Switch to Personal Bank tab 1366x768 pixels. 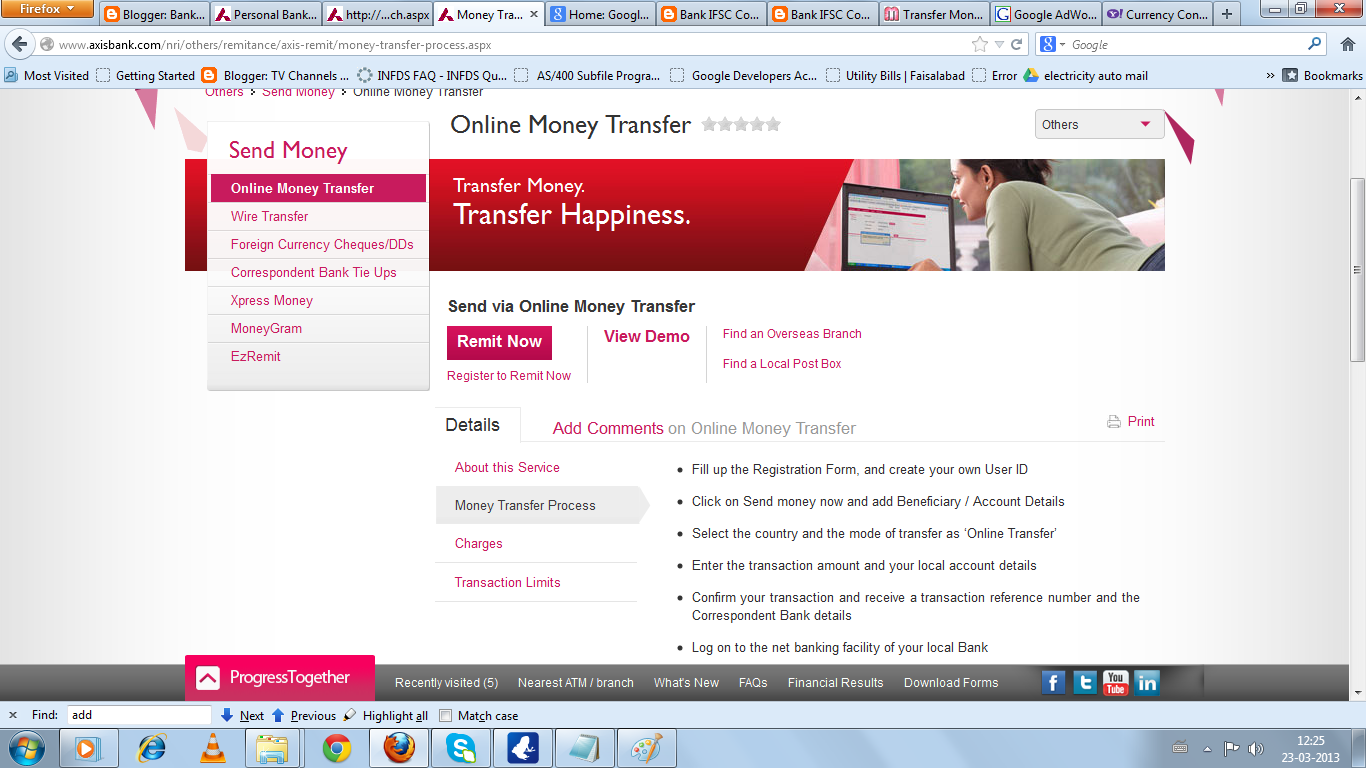coord(266,14)
